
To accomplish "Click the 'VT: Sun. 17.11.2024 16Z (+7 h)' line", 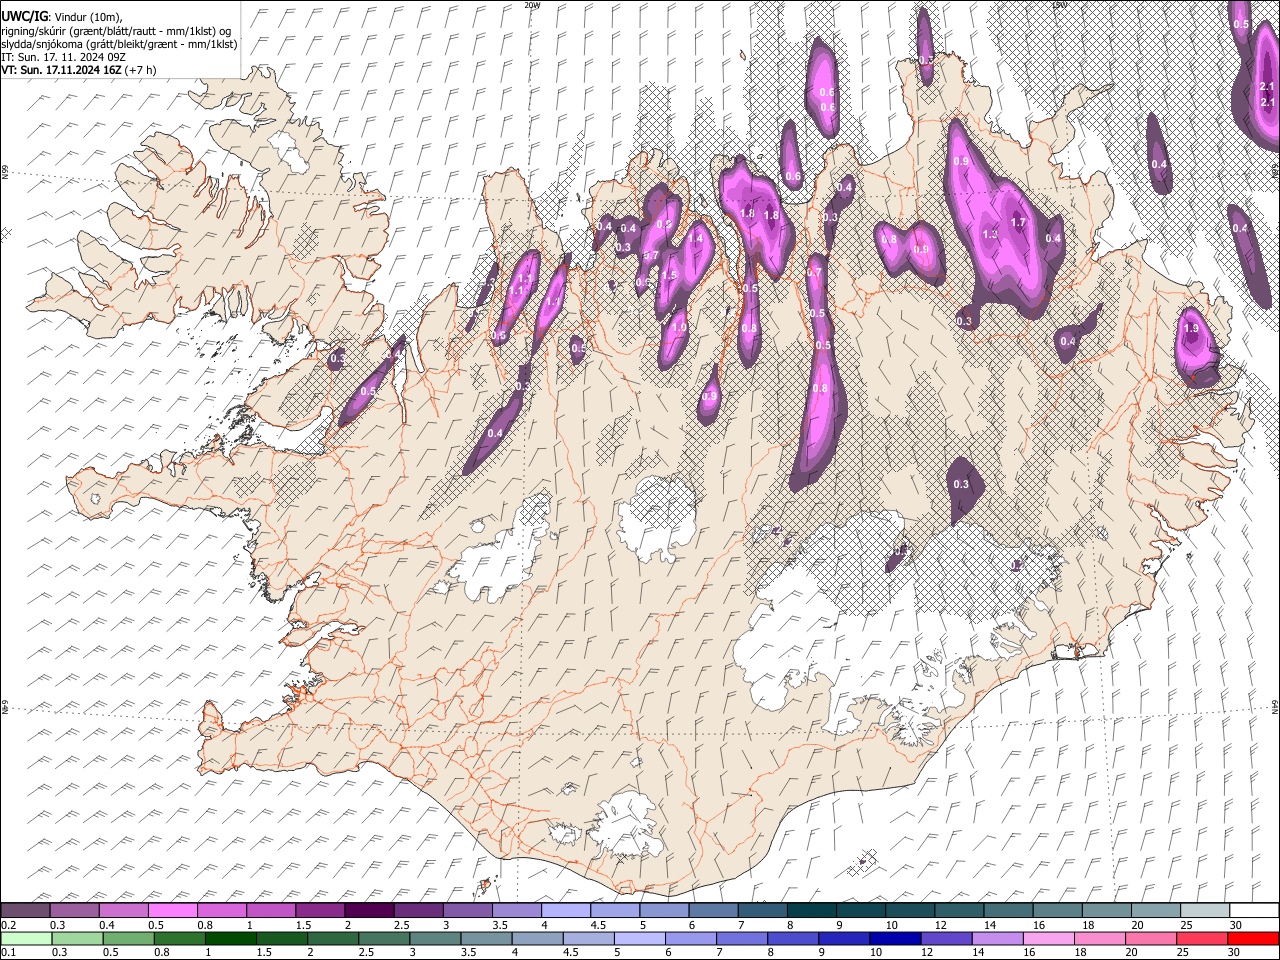I will coord(78,70).
